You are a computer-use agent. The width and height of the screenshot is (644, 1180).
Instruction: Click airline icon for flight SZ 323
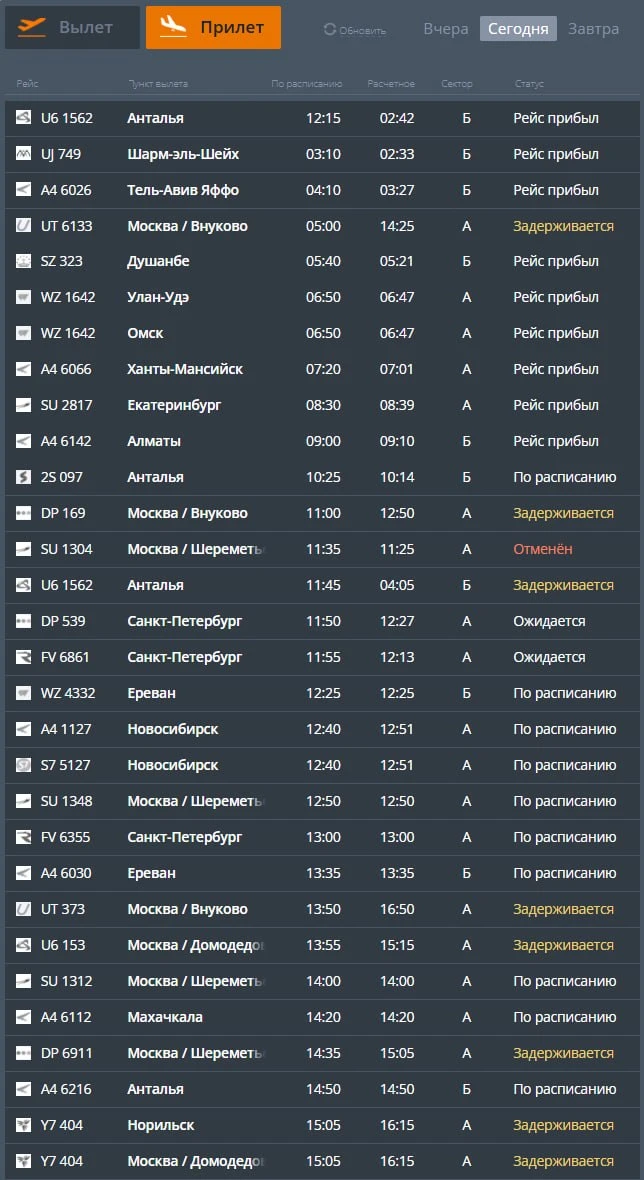[x=23, y=261]
